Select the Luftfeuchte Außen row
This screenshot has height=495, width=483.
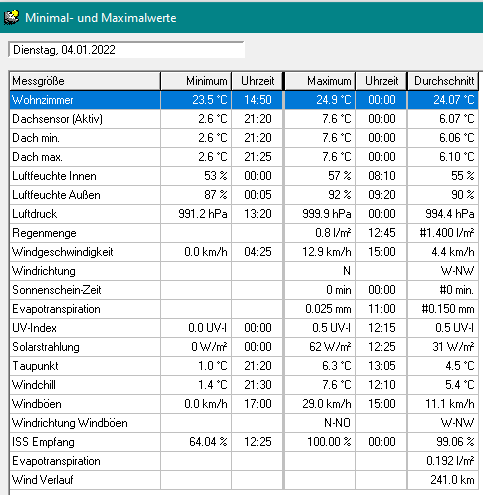click(244, 195)
